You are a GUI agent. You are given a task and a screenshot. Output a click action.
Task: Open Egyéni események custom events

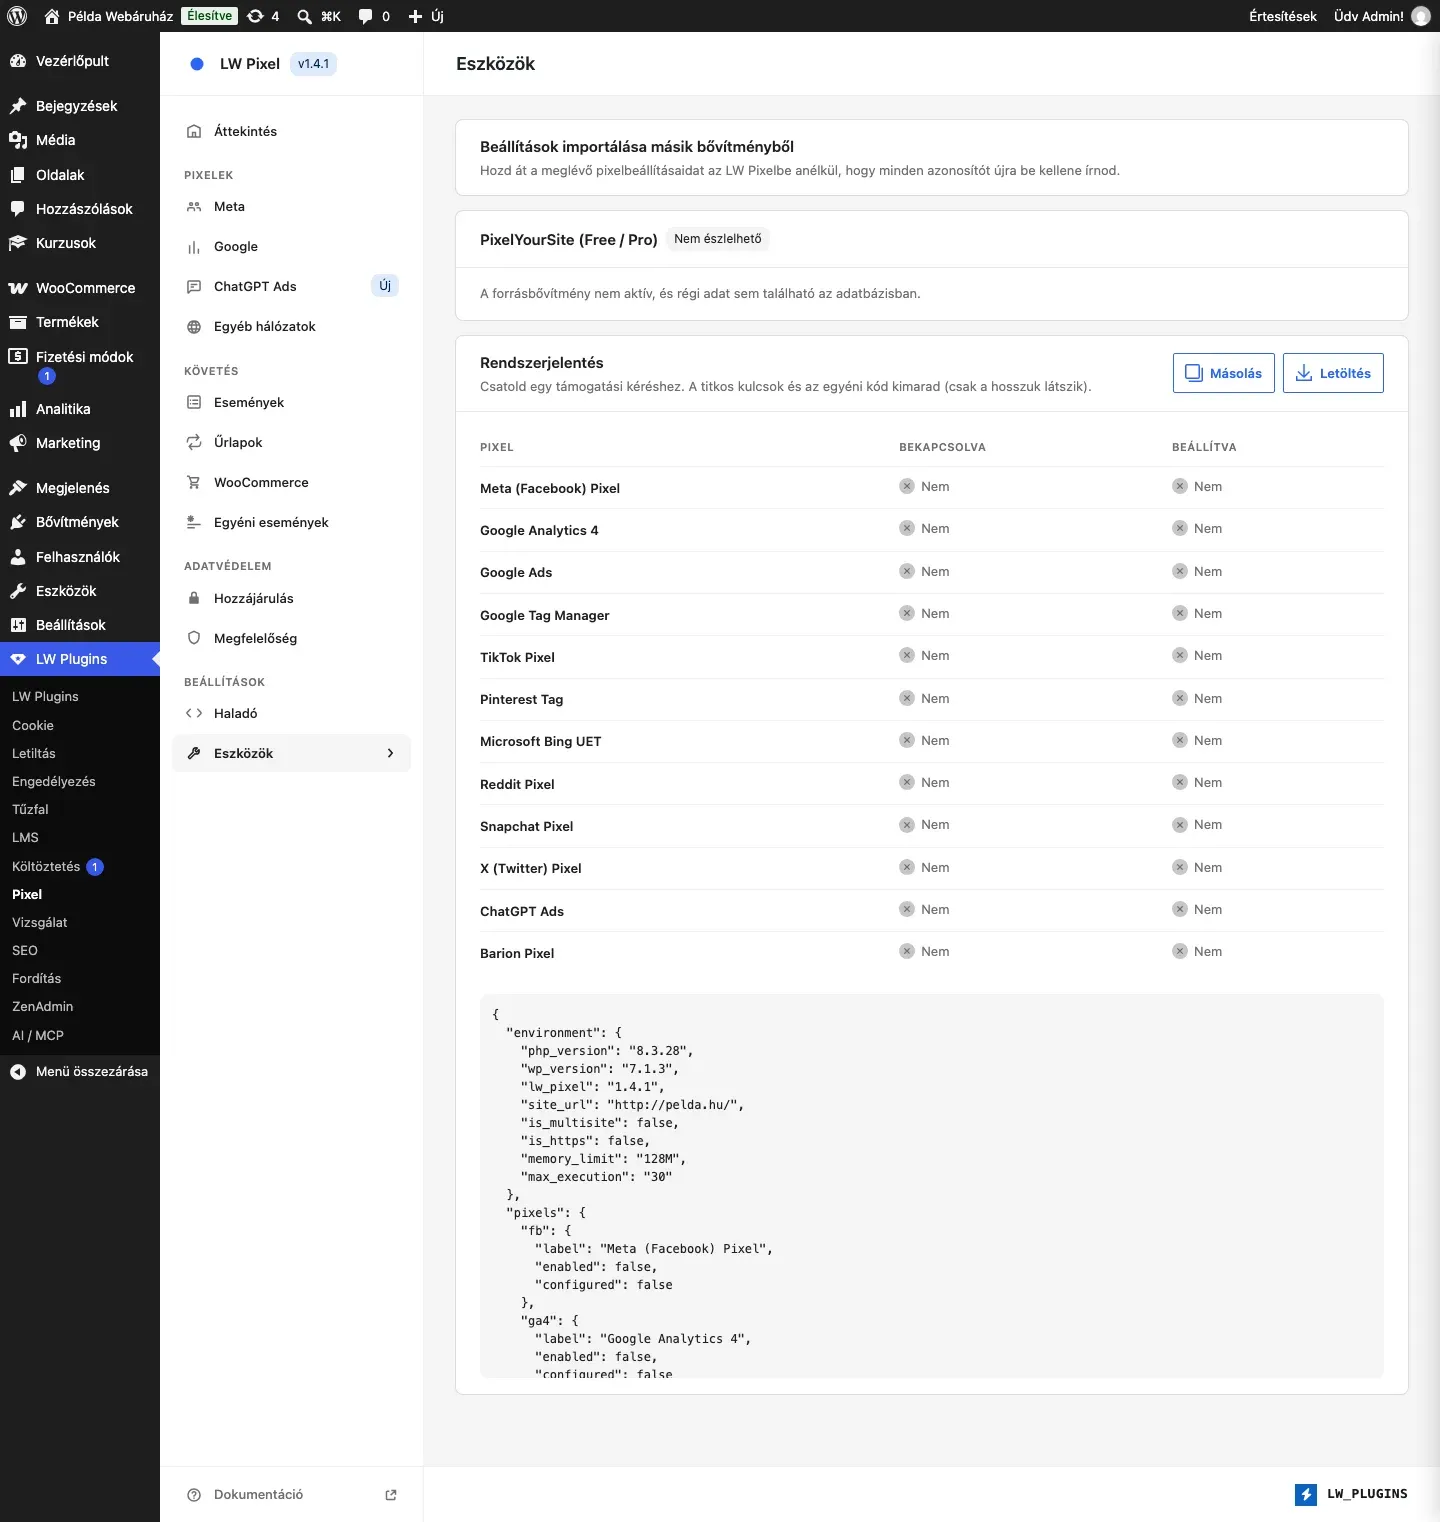click(291, 522)
